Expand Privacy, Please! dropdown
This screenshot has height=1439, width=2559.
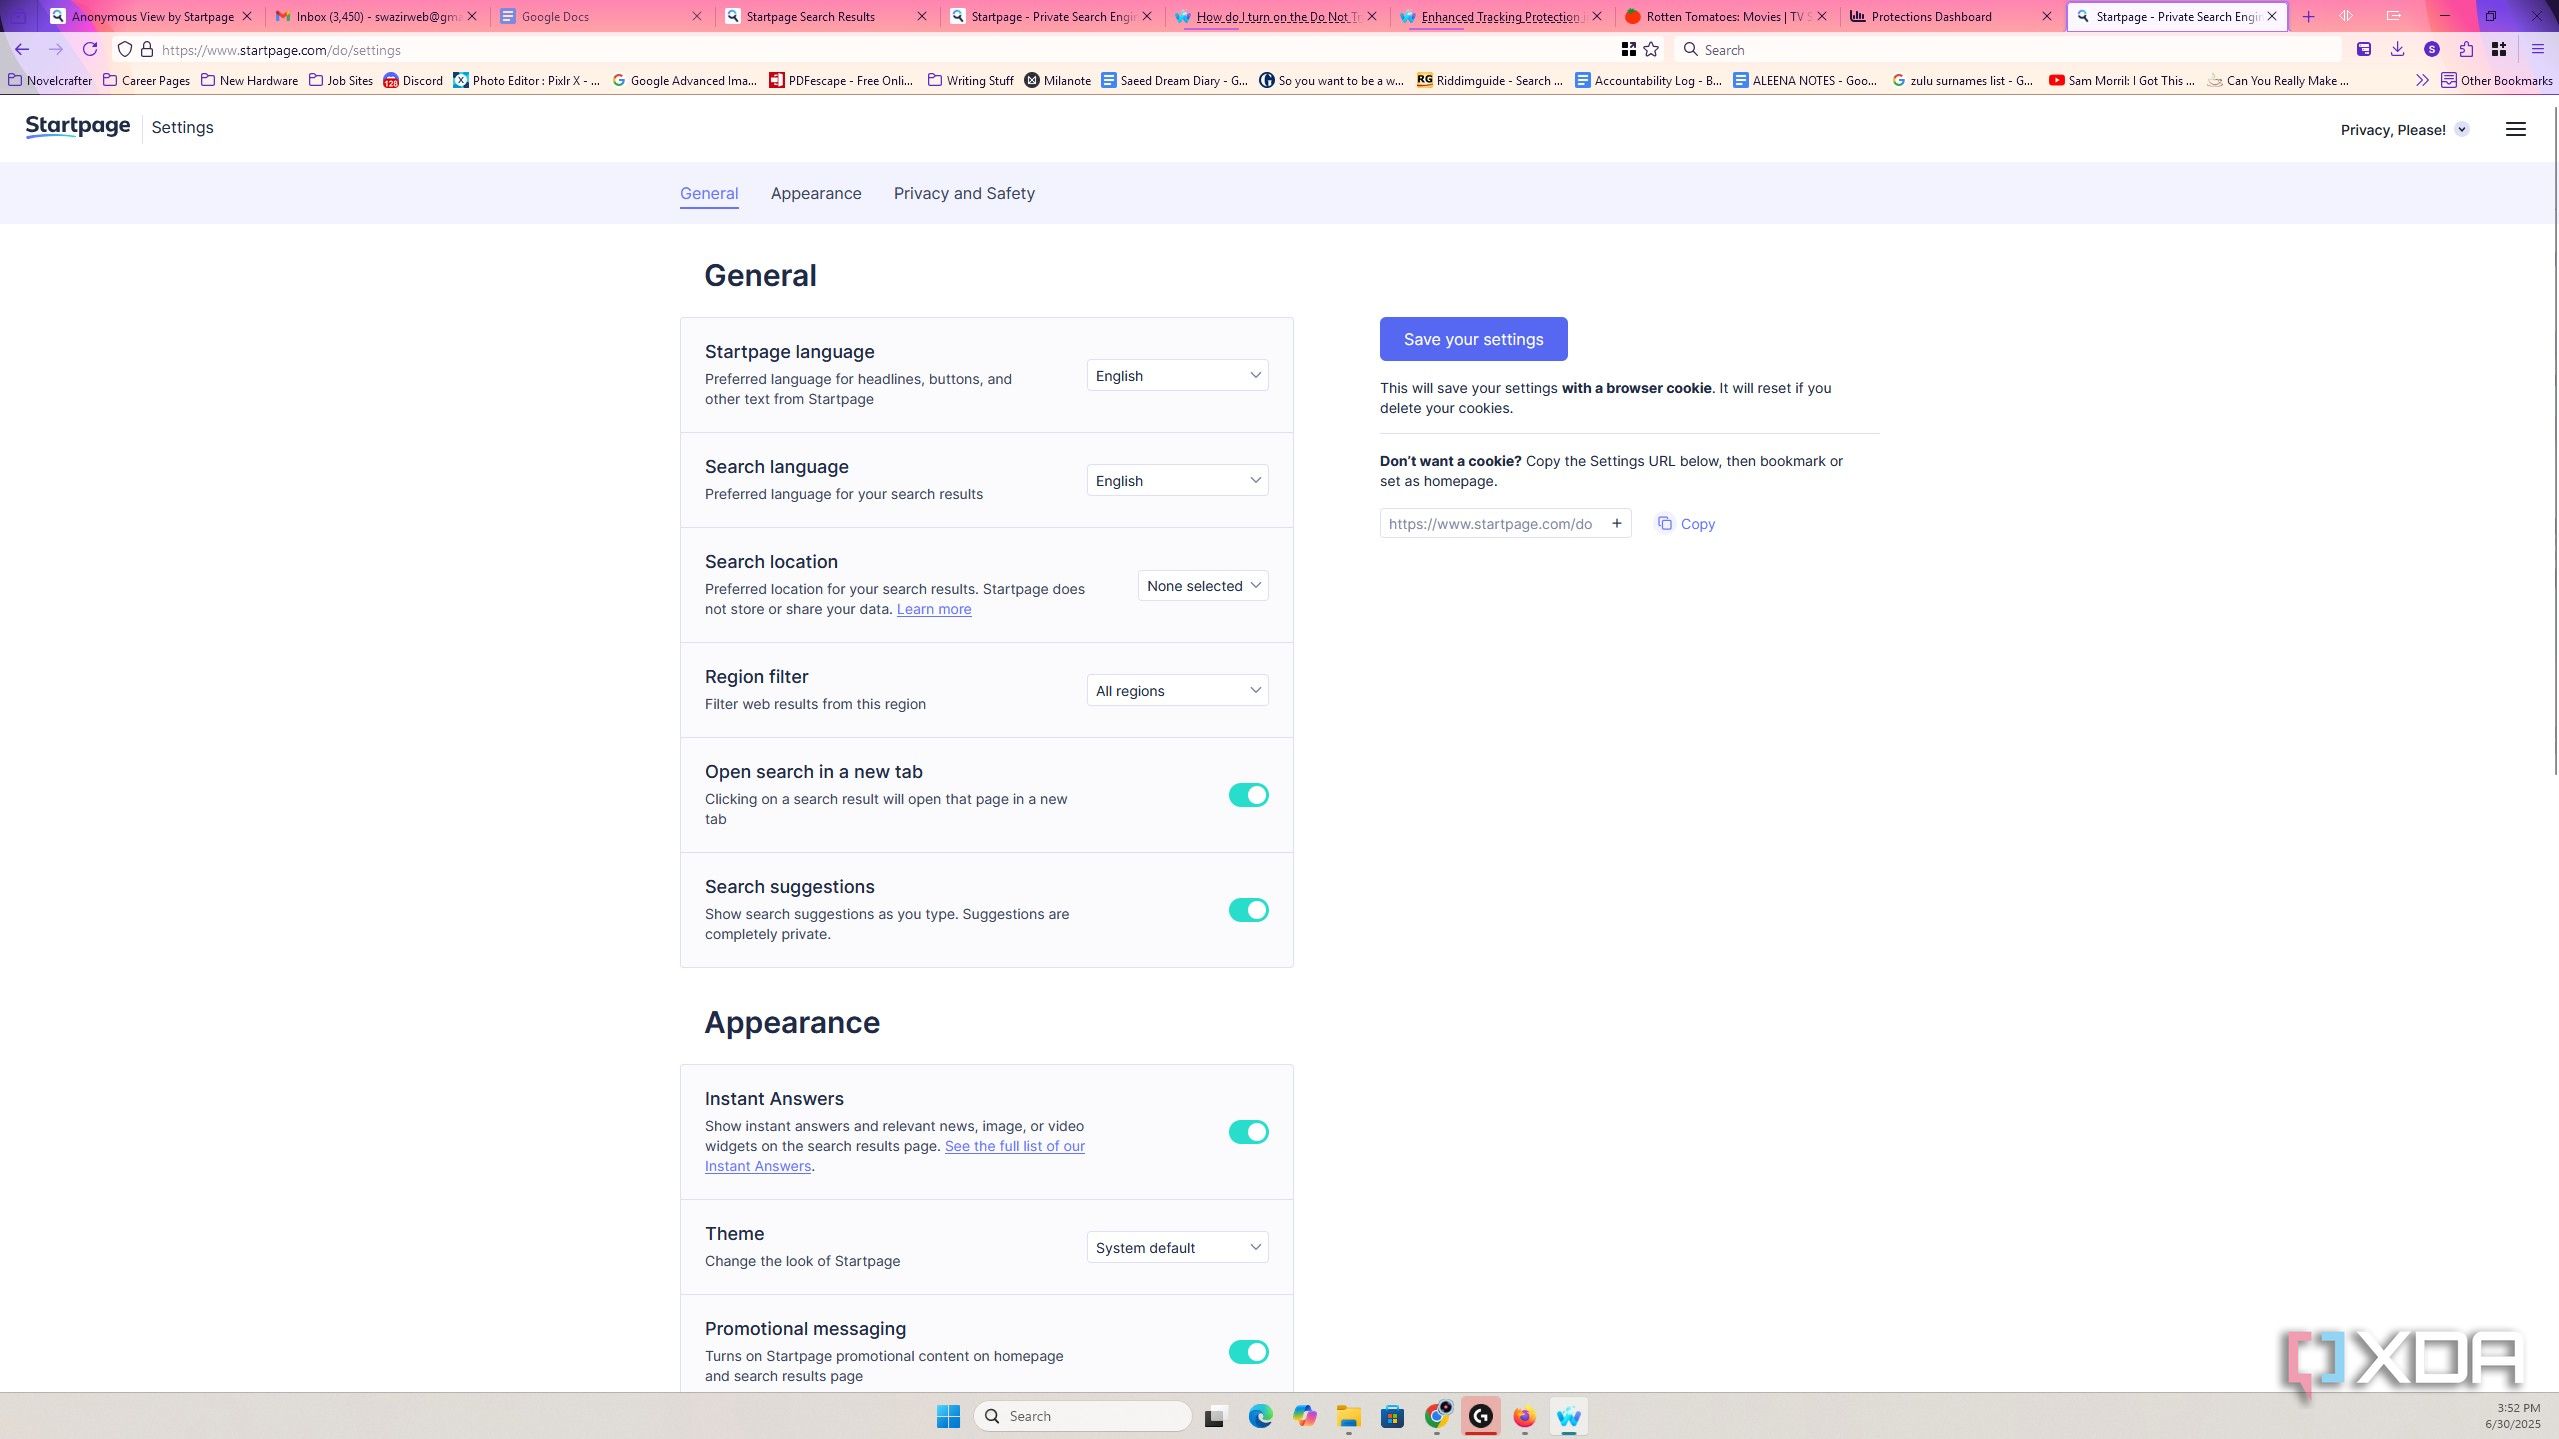(x=2405, y=129)
